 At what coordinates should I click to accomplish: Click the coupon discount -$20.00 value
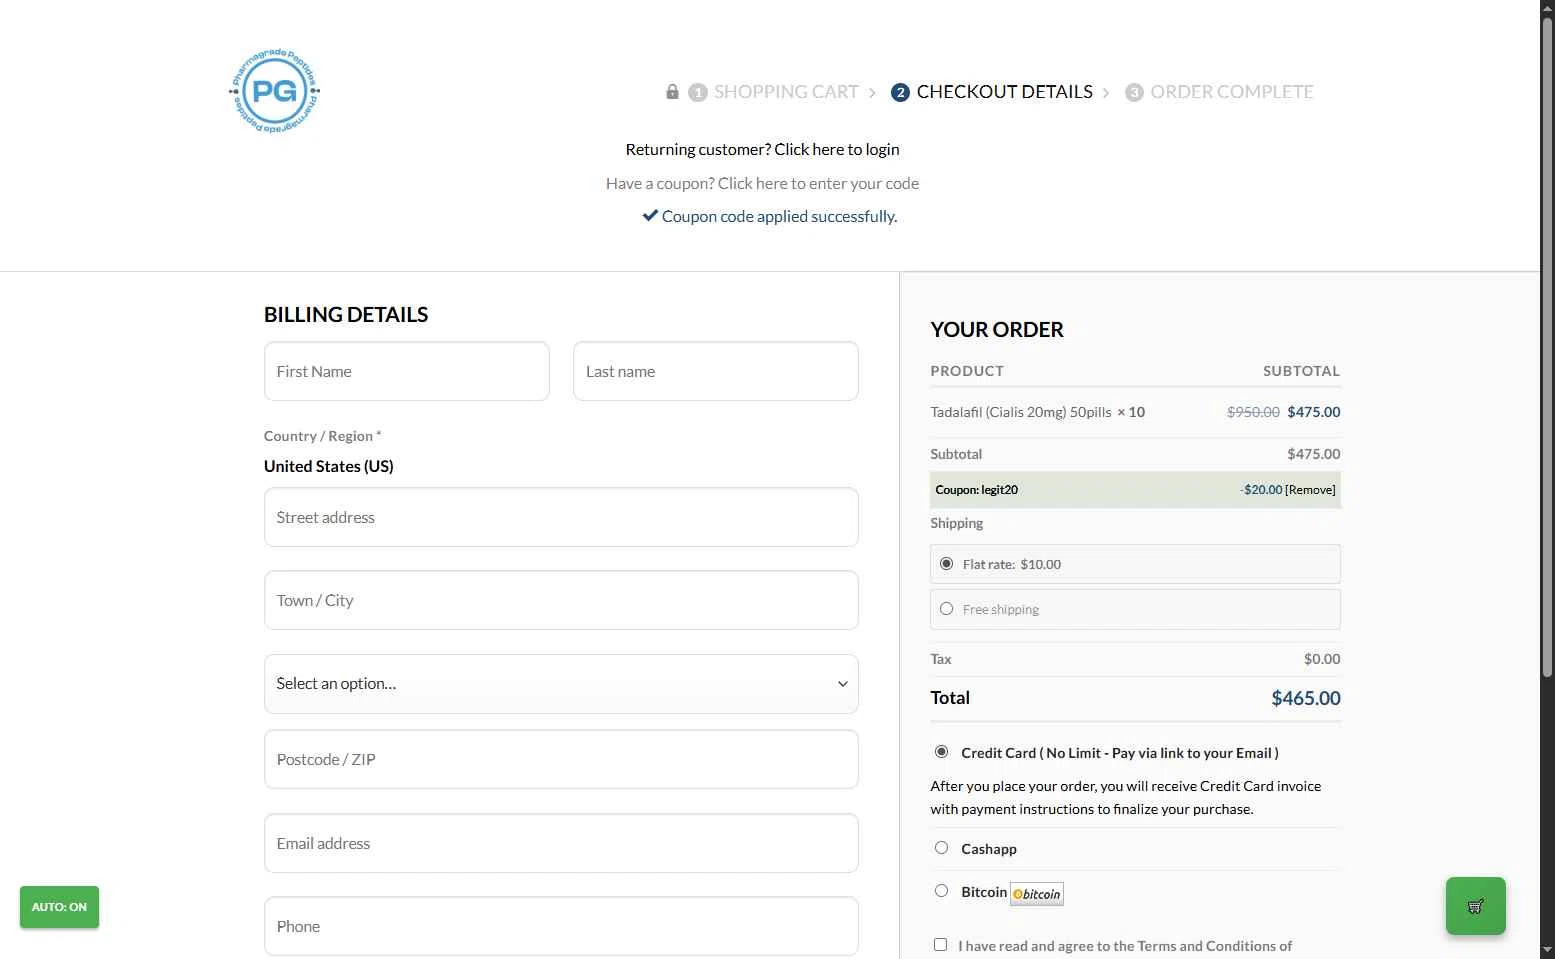tap(1261, 490)
